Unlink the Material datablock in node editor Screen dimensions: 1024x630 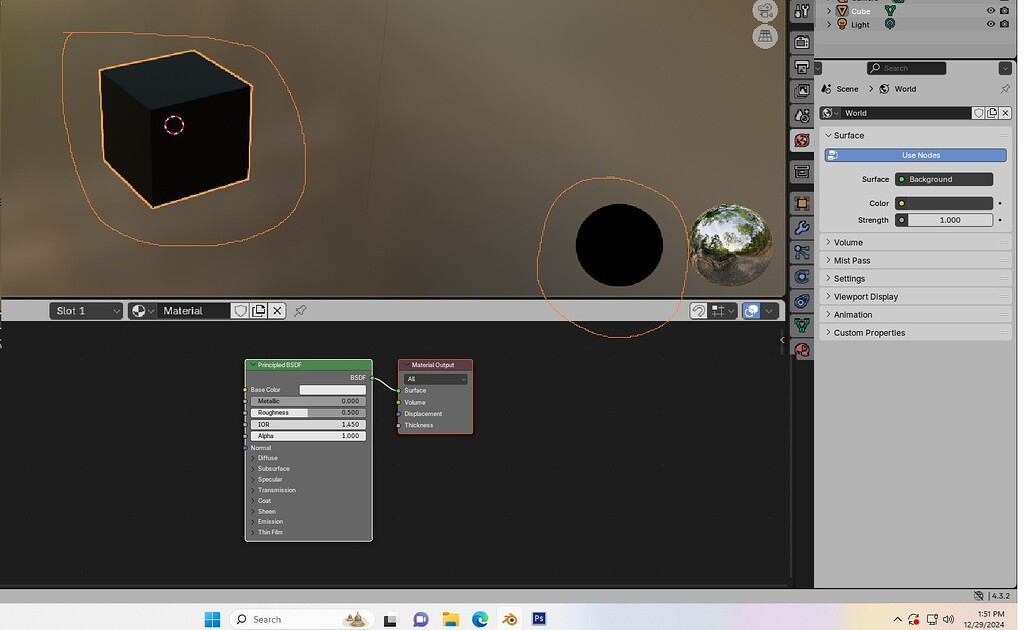pyautogui.click(x=277, y=311)
